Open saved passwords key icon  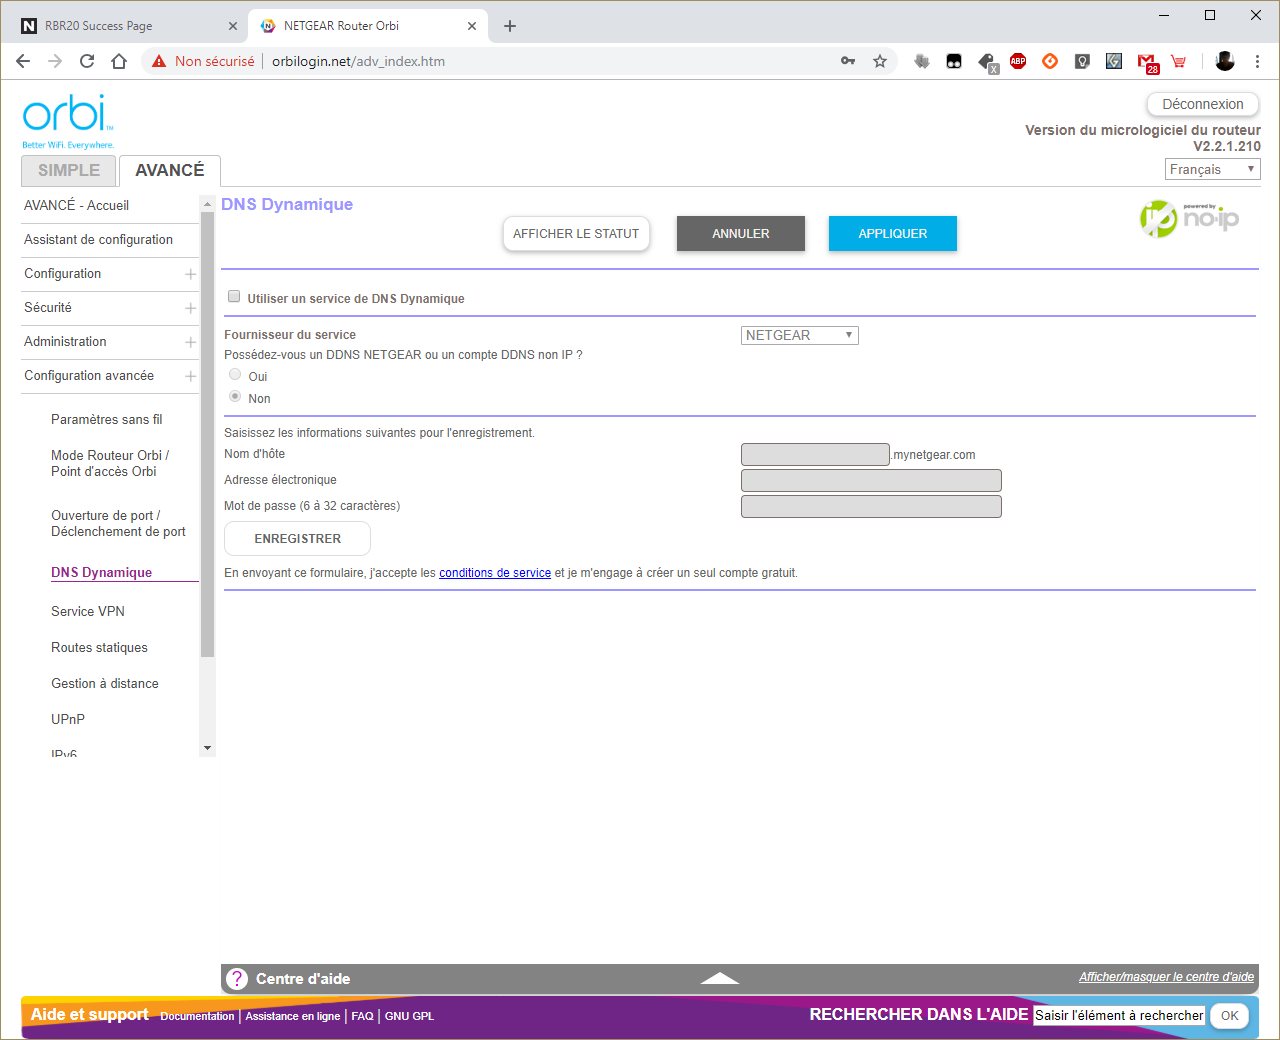click(x=848, y=61)
